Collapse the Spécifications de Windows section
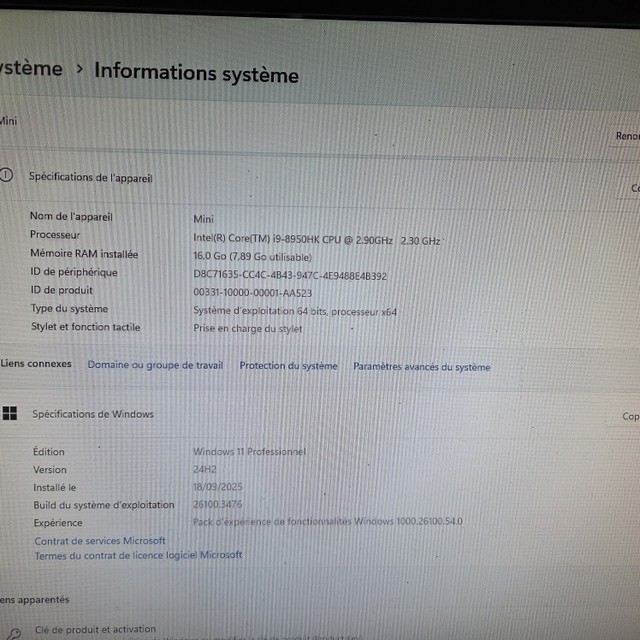This screenshot has height=640, width=640. tap(320, 414)
